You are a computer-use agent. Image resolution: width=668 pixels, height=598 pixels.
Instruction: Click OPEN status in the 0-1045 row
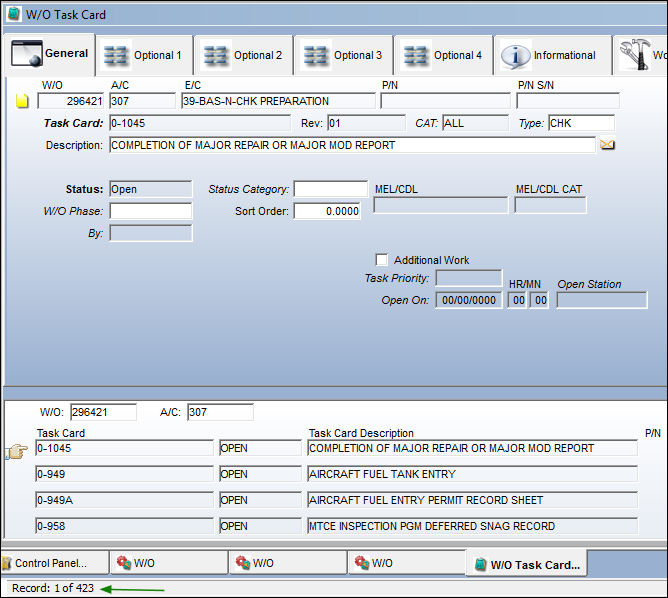click(x=260, y=448)
